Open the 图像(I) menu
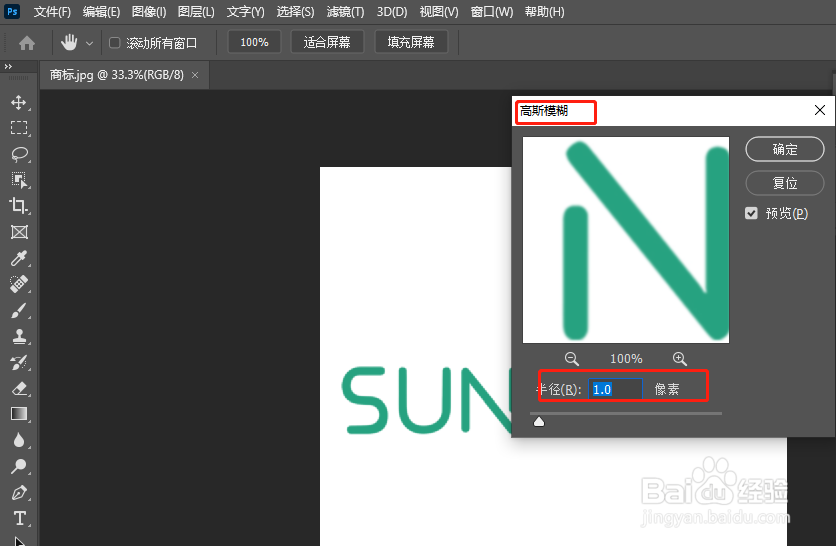Viewport: 836px width, 546px height. [149, 12]
